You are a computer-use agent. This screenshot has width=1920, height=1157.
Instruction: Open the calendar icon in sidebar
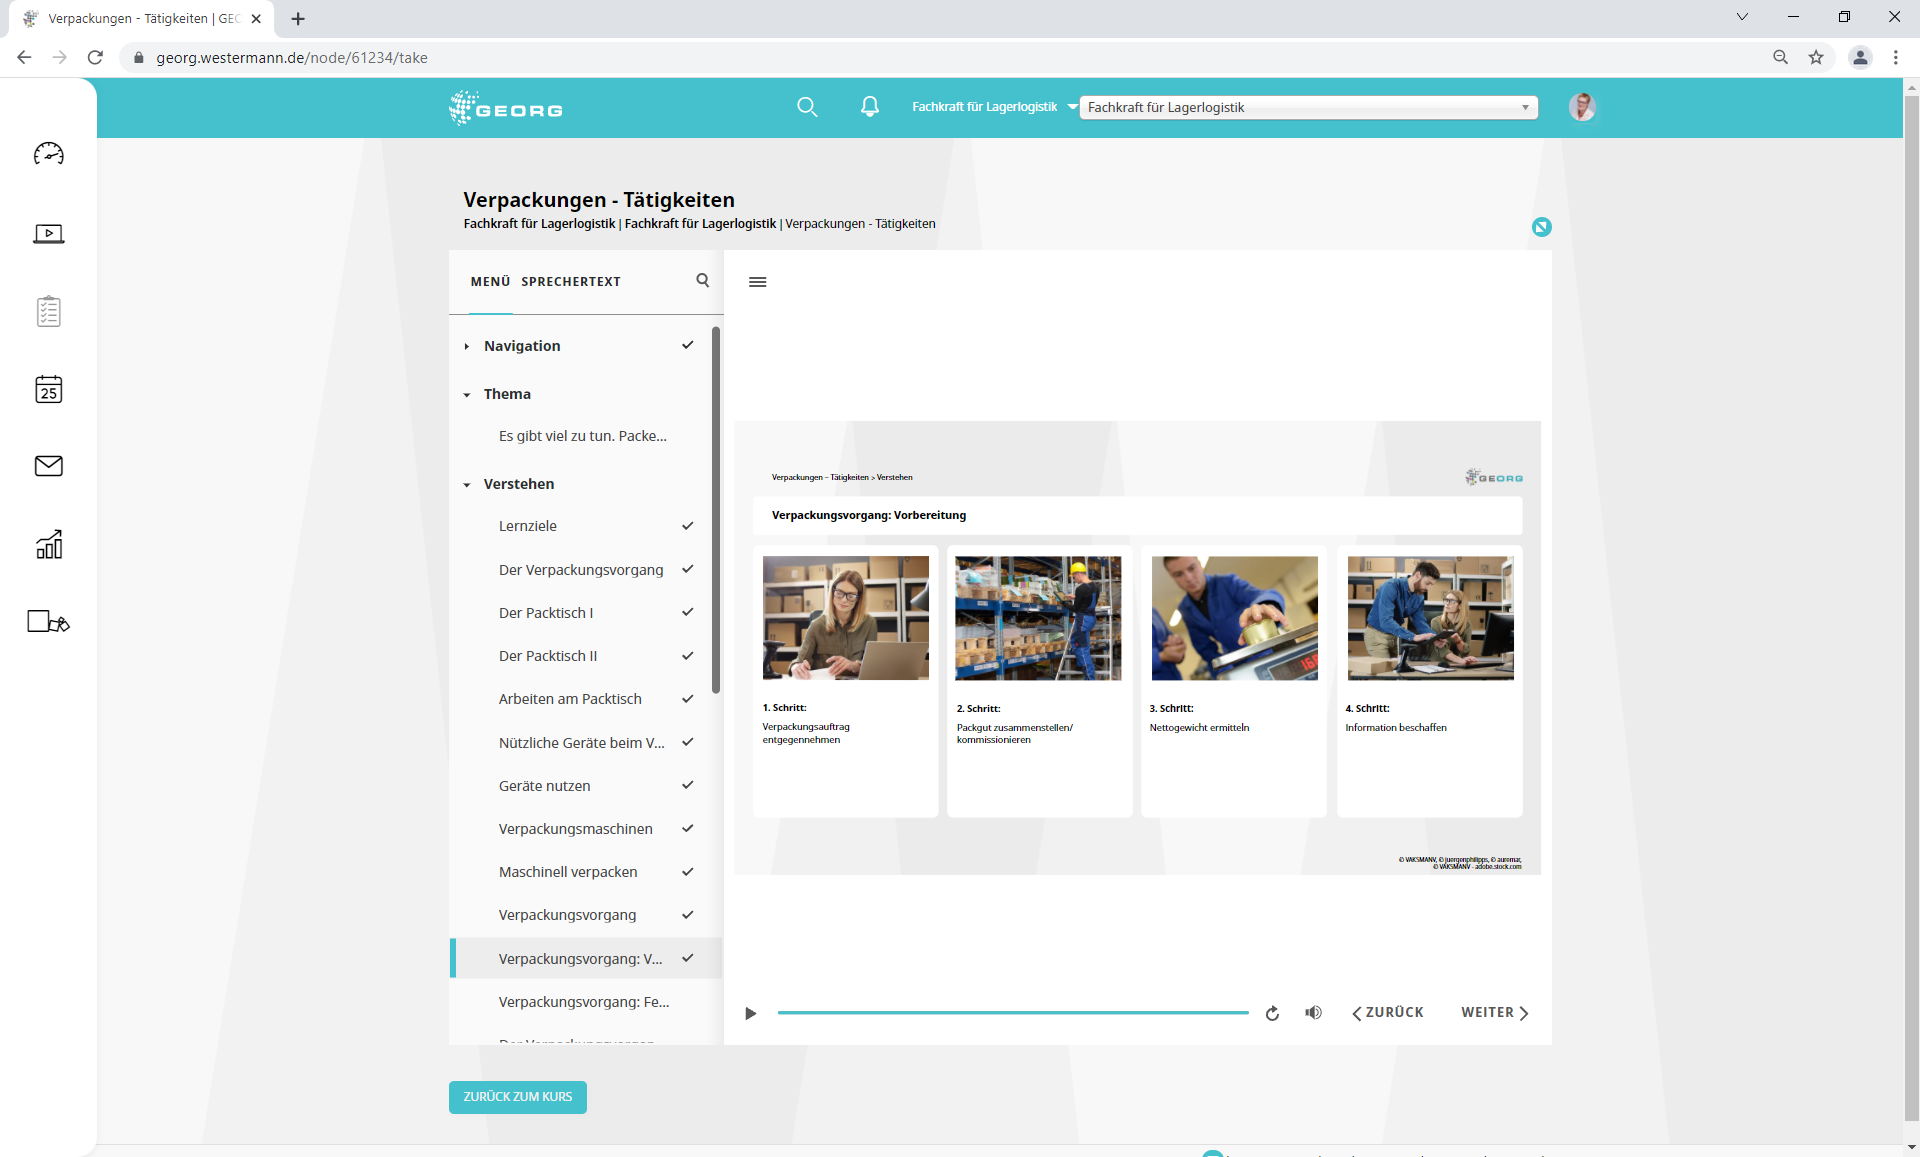point(48,389)
